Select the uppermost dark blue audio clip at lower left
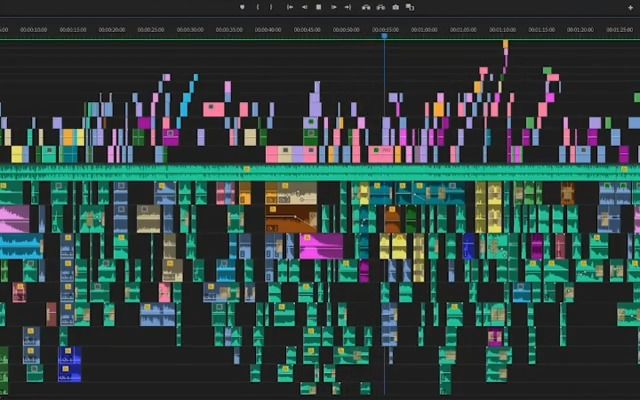Image resolution: width=640 pixels, height=400 pixels. pyautogui.click(x=69, y=356)
